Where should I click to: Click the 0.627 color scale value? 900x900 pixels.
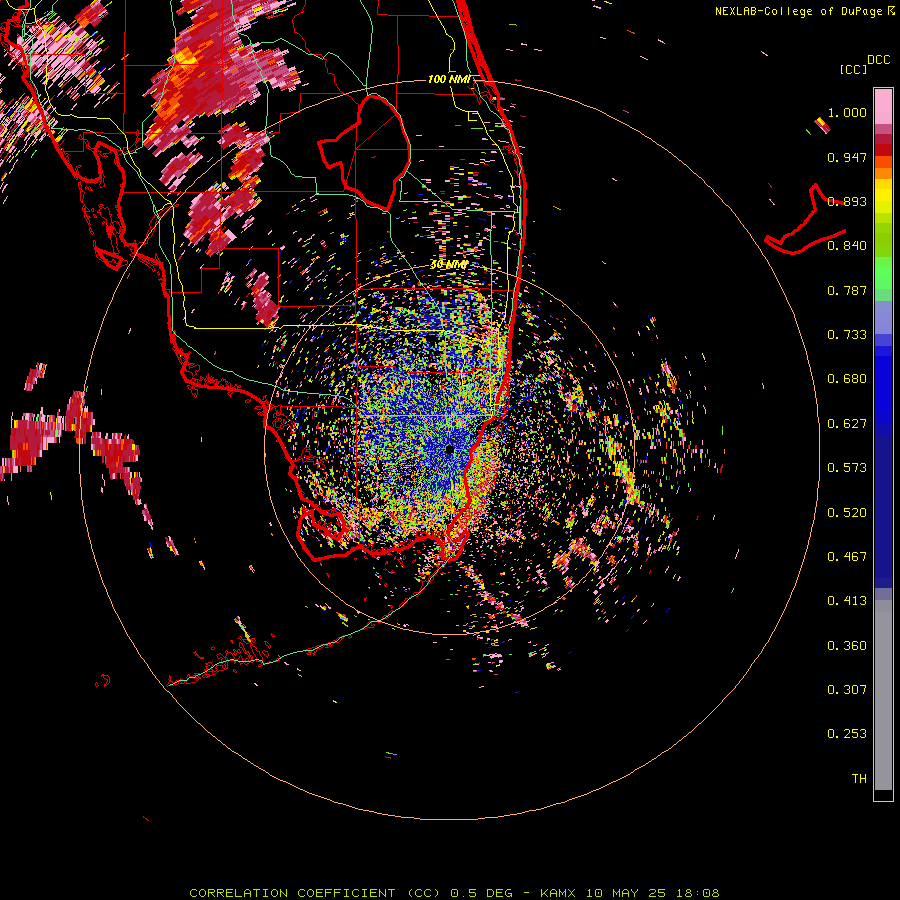pyautogui.click(x=847, y=424)
